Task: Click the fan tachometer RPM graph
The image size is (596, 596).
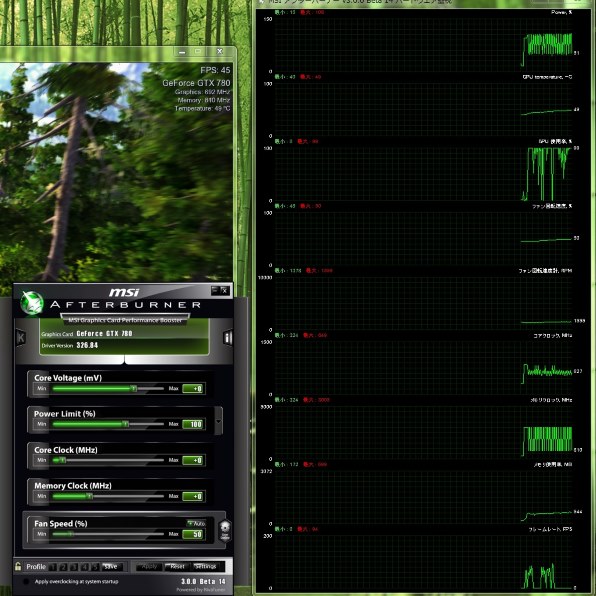Action: click(x=423, y=304)
